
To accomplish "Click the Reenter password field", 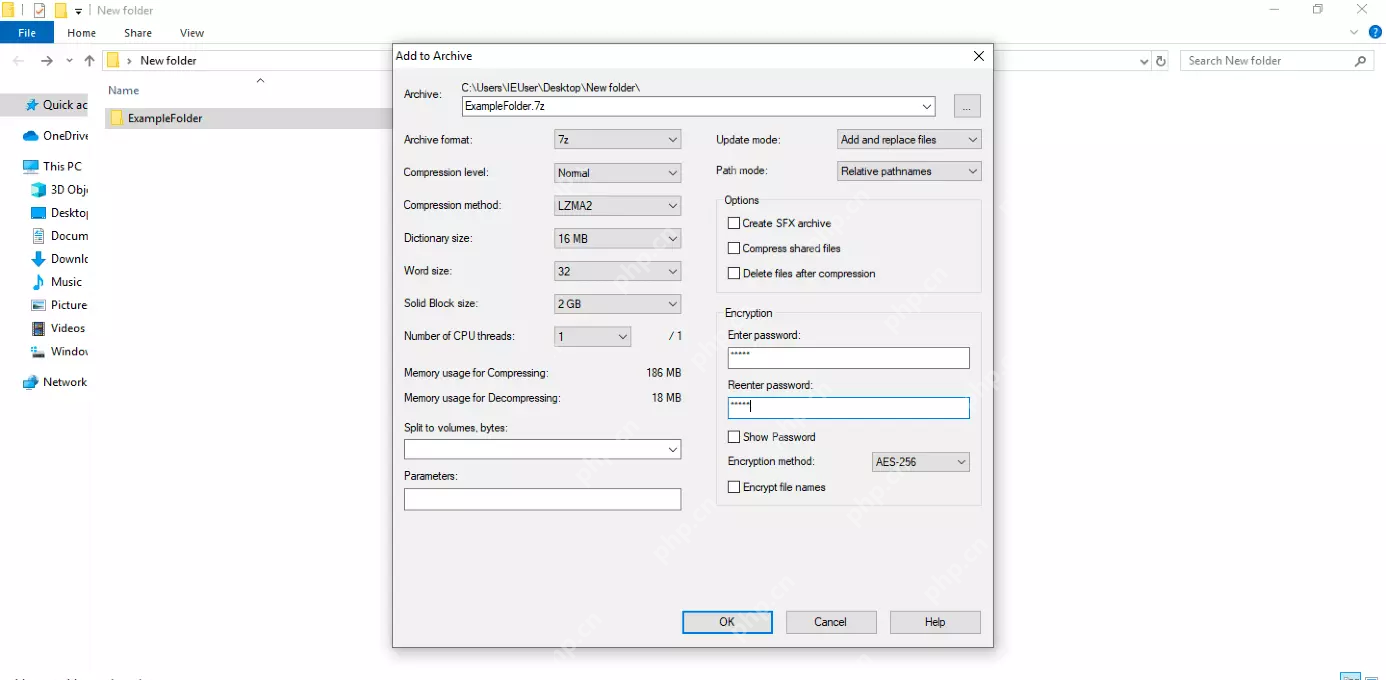I will (x=849, y=408).
